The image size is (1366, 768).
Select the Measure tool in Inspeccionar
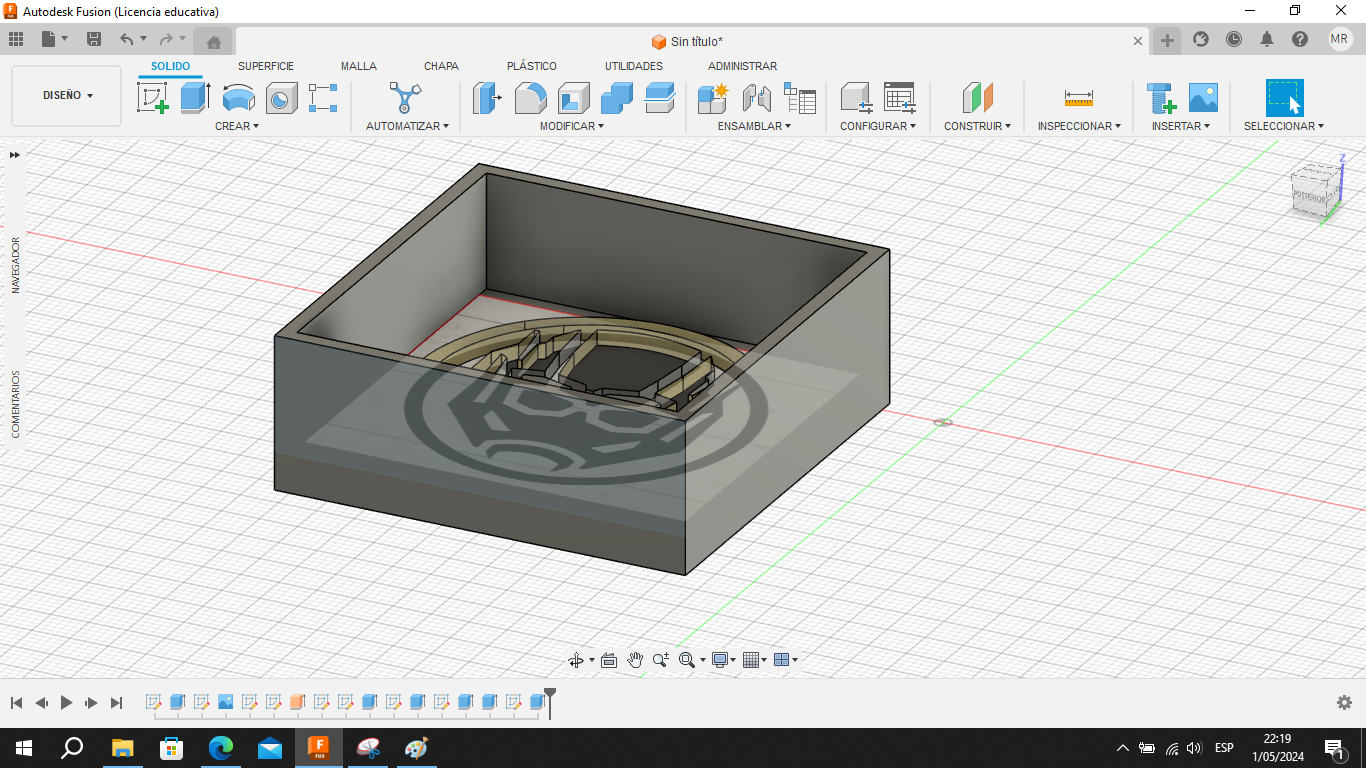[1078, 98]
